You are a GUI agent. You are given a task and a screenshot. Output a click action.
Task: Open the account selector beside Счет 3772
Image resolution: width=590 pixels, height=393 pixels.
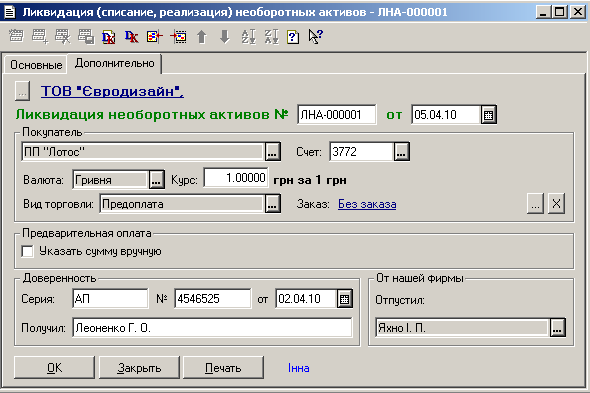[401, 152]
